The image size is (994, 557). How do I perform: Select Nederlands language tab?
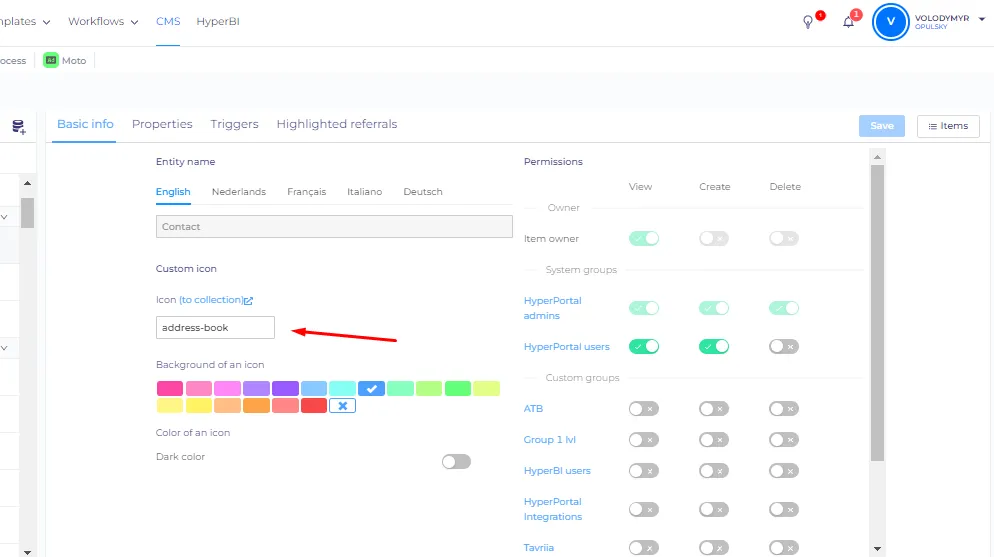click(239, 191)
